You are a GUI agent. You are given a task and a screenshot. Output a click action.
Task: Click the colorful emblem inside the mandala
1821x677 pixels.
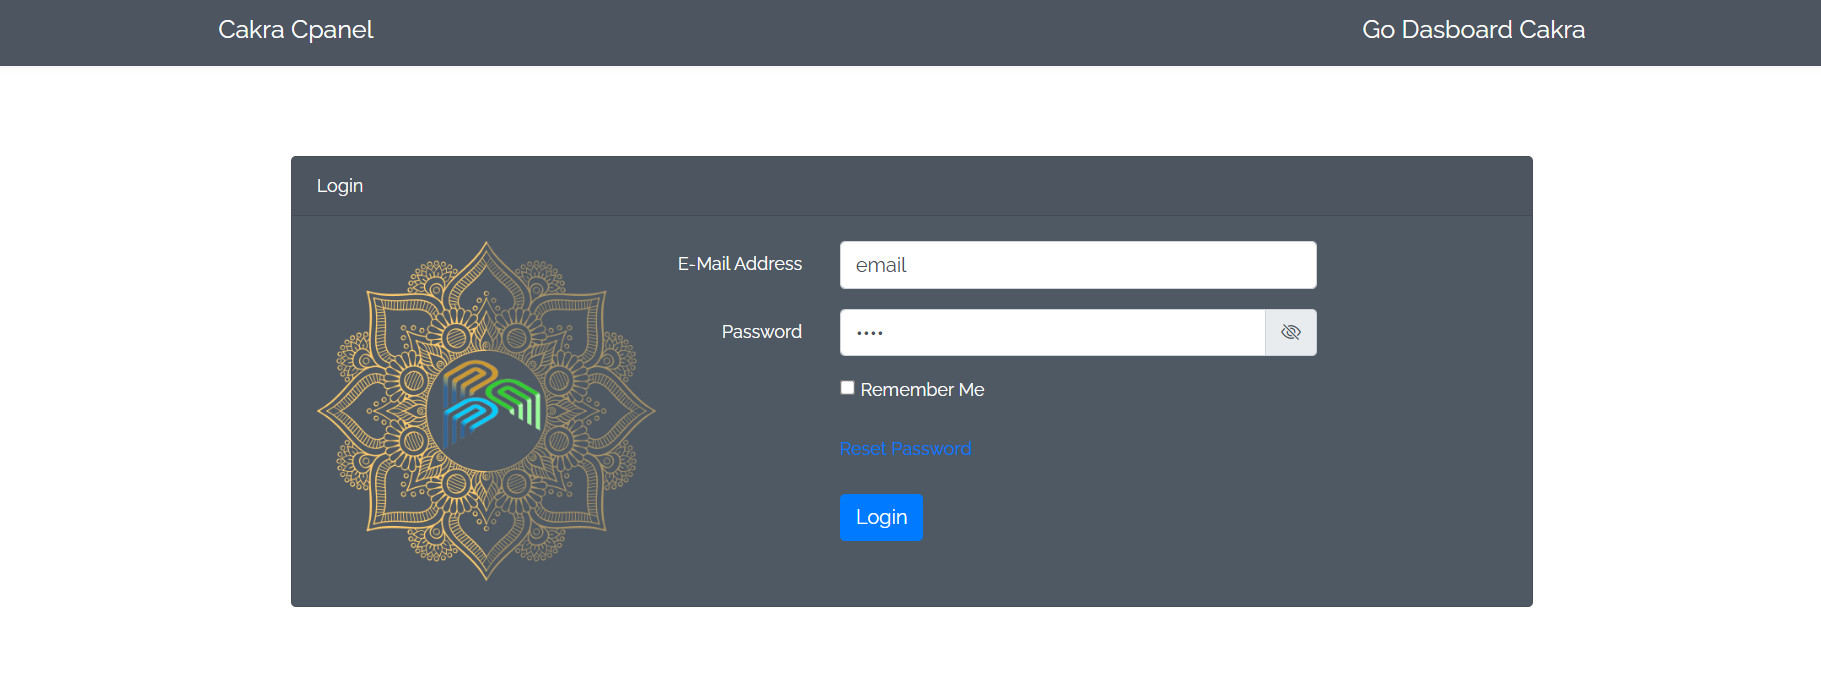(x=490, y=407)
